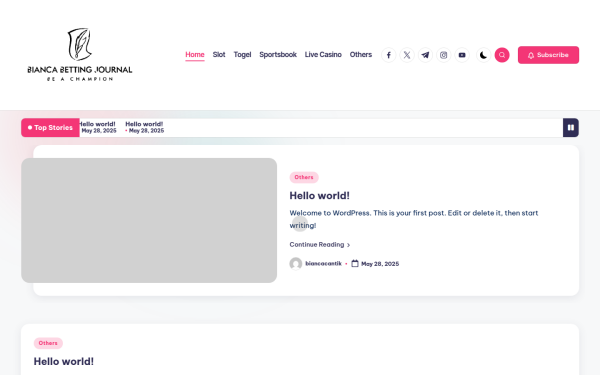Open the featured Hello world! post title
This screenshot has width=600, height=375.
320,196
